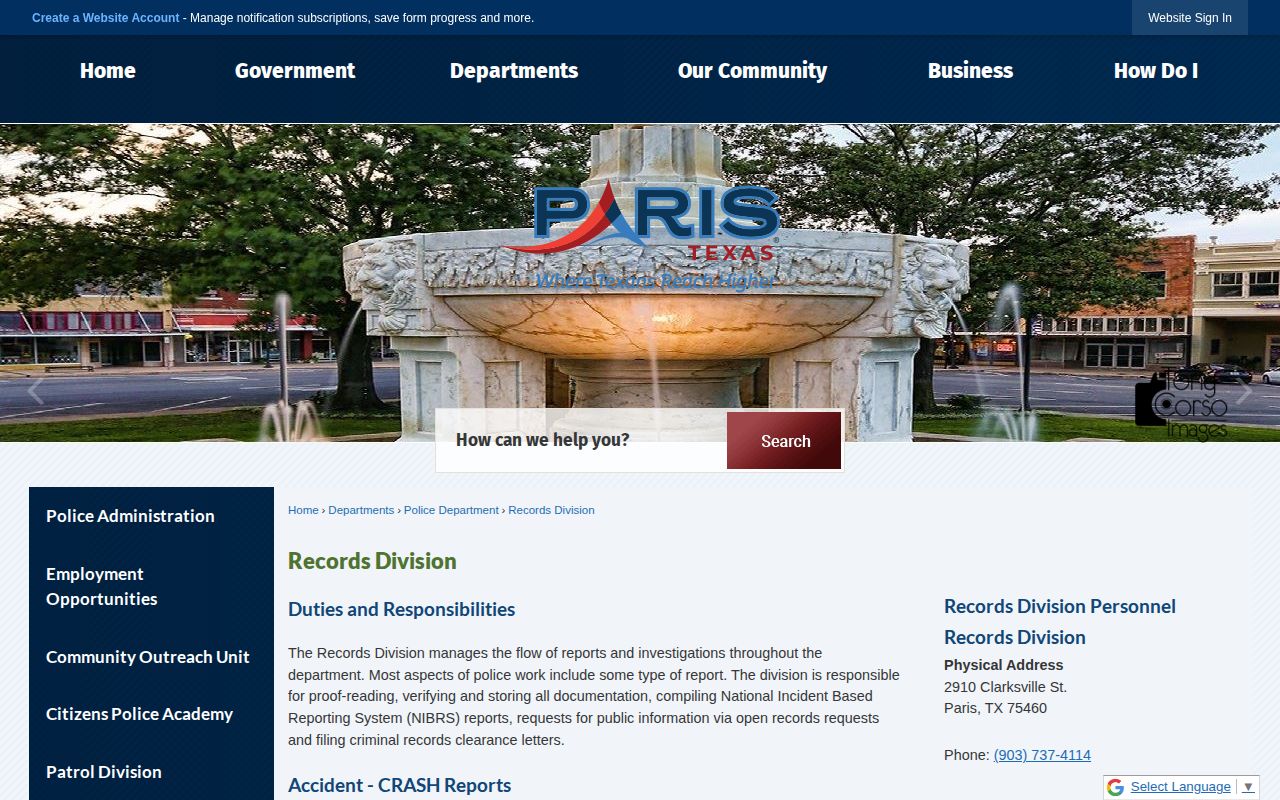1280x800 pixels.
Task: Open the Home menu item
Action: [x=108, y=71]
